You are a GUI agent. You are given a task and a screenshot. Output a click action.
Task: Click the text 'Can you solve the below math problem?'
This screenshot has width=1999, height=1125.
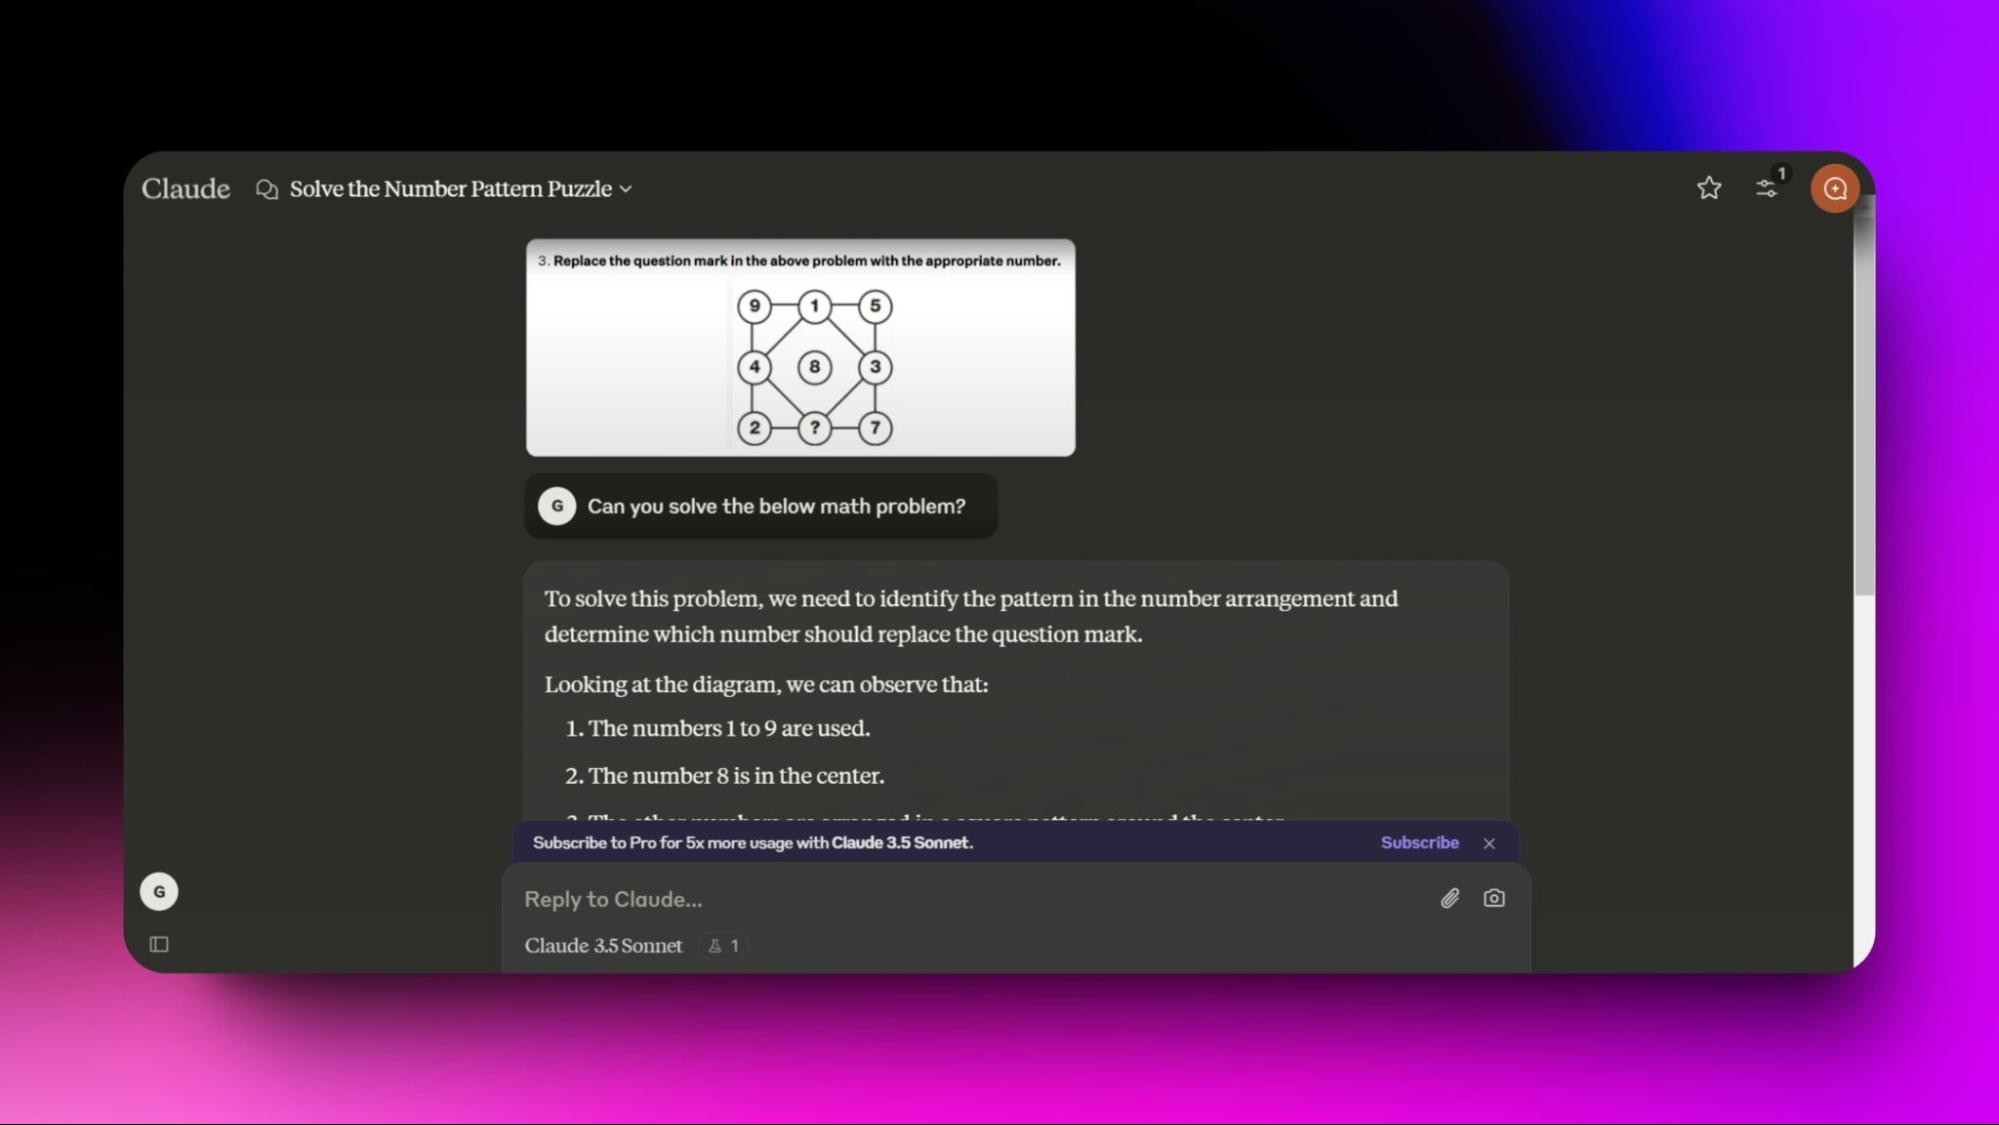(776, 506)
